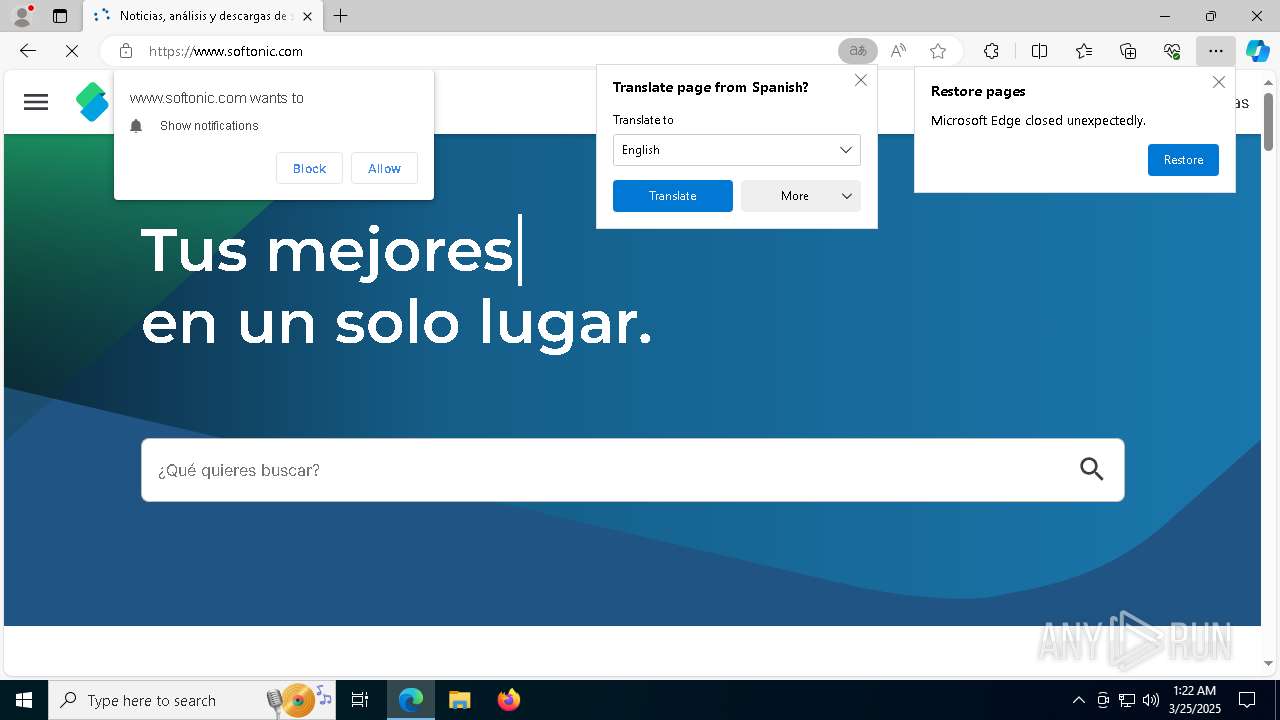Open Settings and more menu
1280x720 pixels.
click(x=1216, y=51)
